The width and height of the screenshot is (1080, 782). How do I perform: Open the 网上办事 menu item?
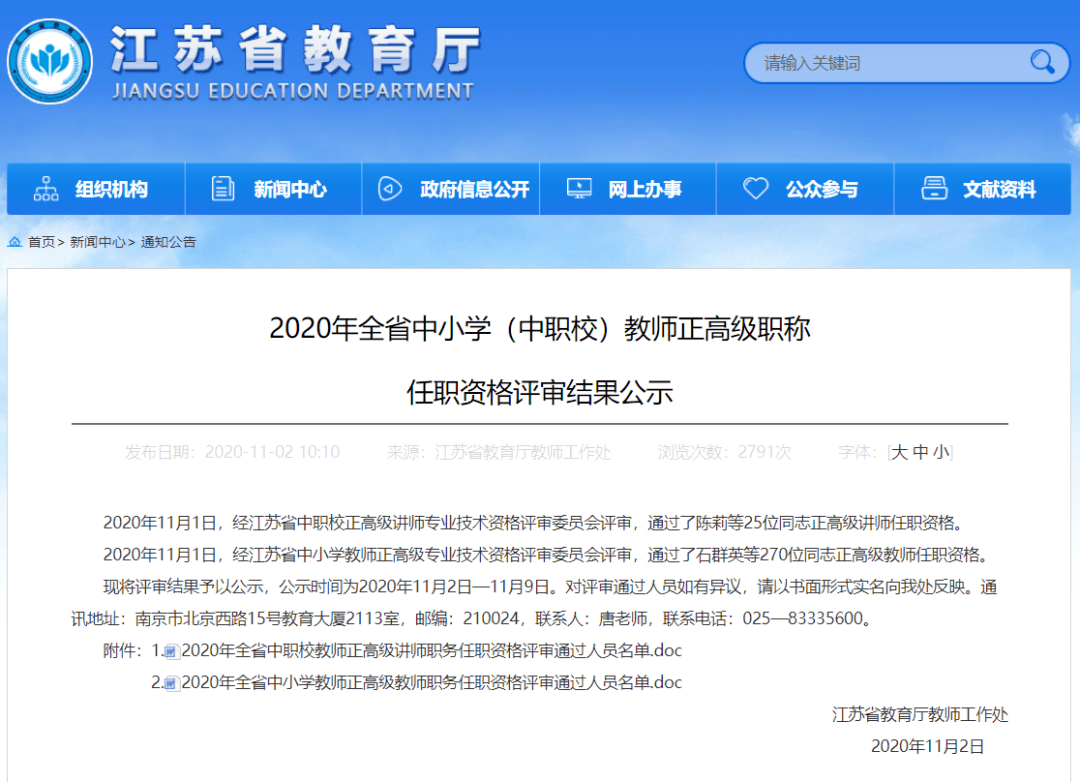coord(645,189)
